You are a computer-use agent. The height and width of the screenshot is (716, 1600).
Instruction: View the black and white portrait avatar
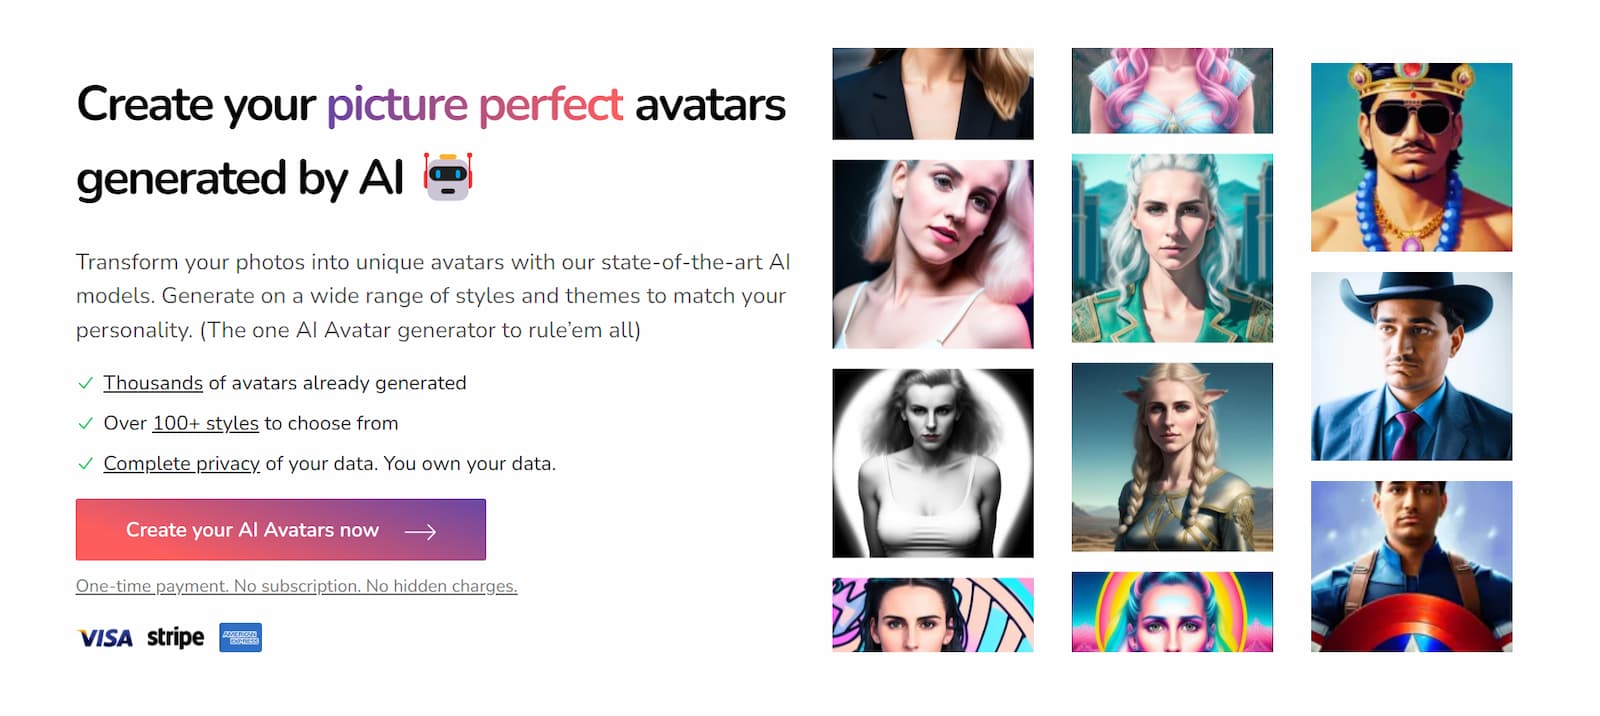[x=932, y=463]
